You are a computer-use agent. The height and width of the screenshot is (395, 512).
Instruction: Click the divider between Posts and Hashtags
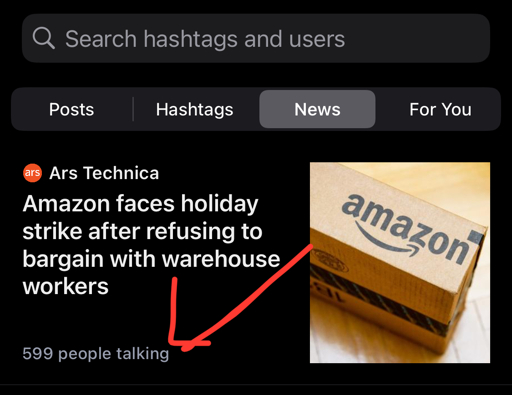coord(133,109)
